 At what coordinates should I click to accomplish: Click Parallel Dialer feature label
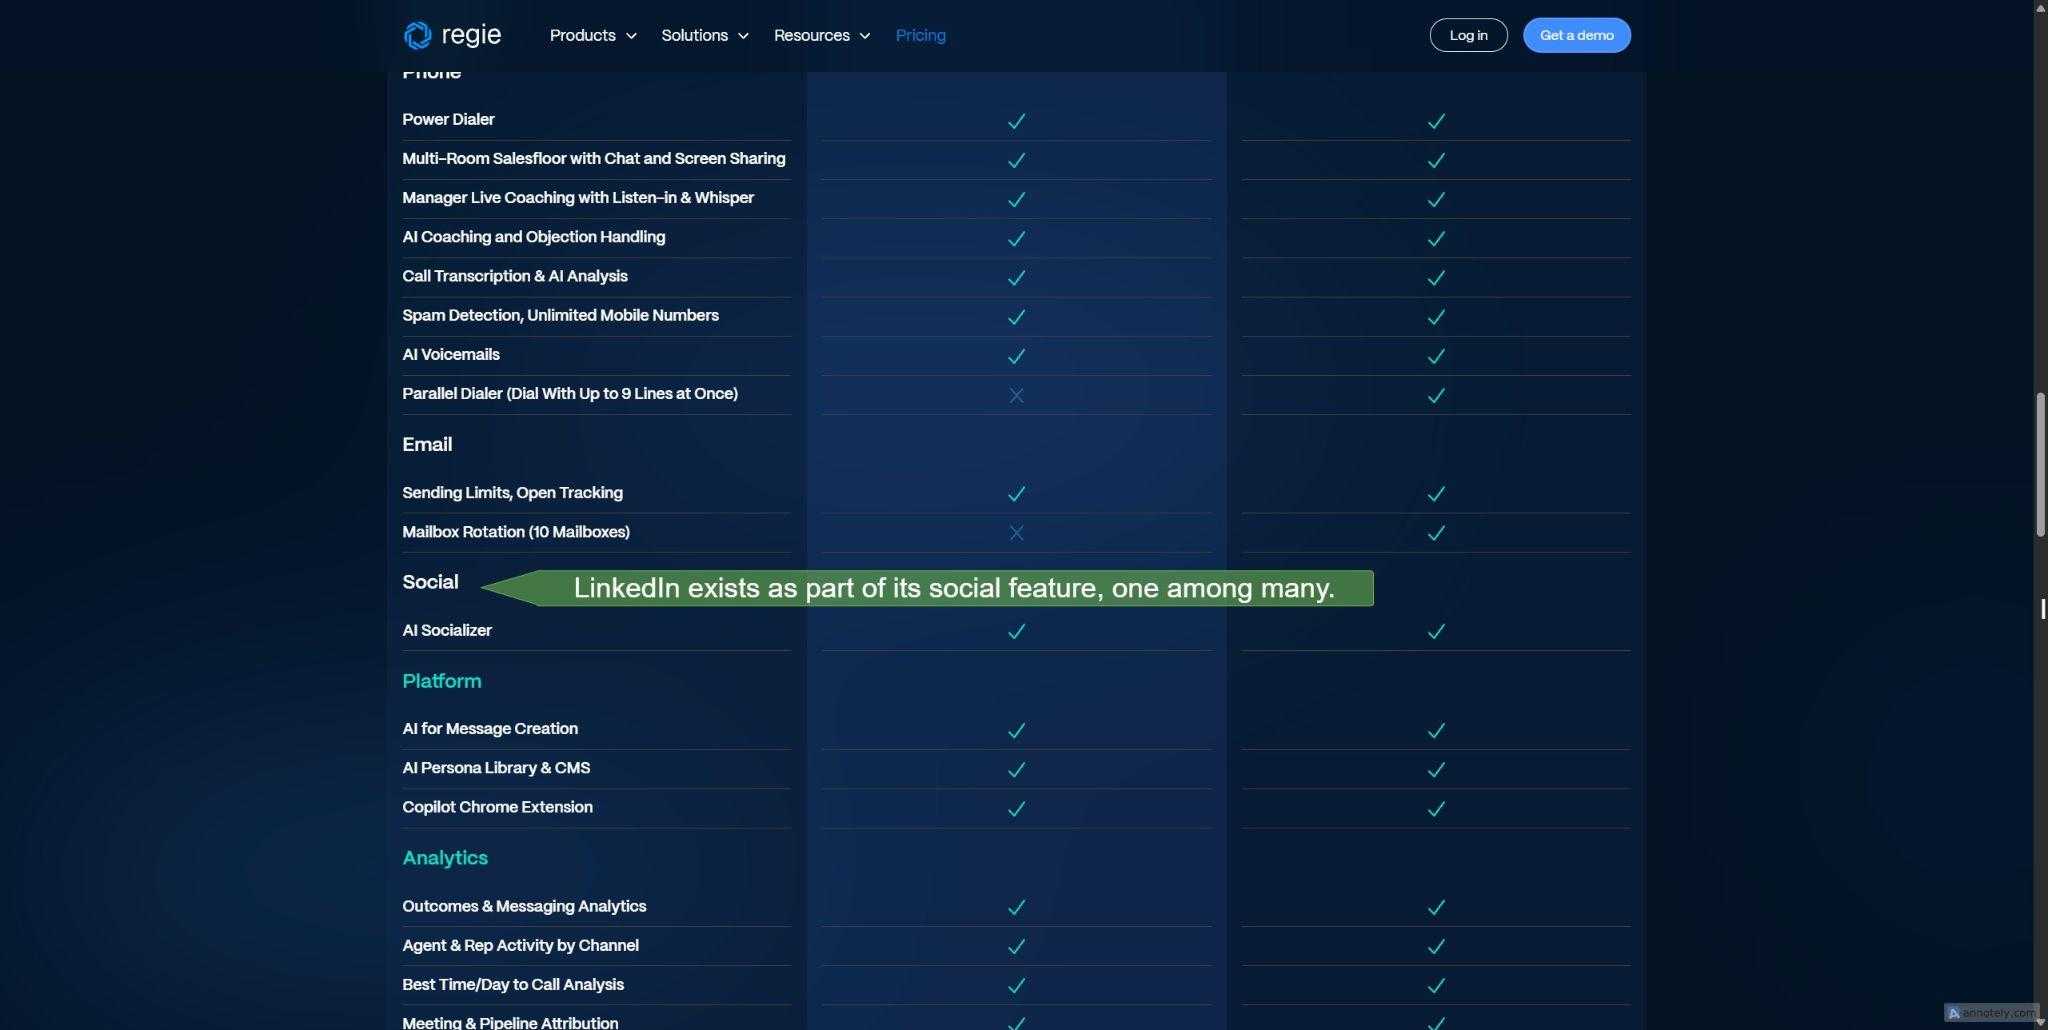pos(570,393)
